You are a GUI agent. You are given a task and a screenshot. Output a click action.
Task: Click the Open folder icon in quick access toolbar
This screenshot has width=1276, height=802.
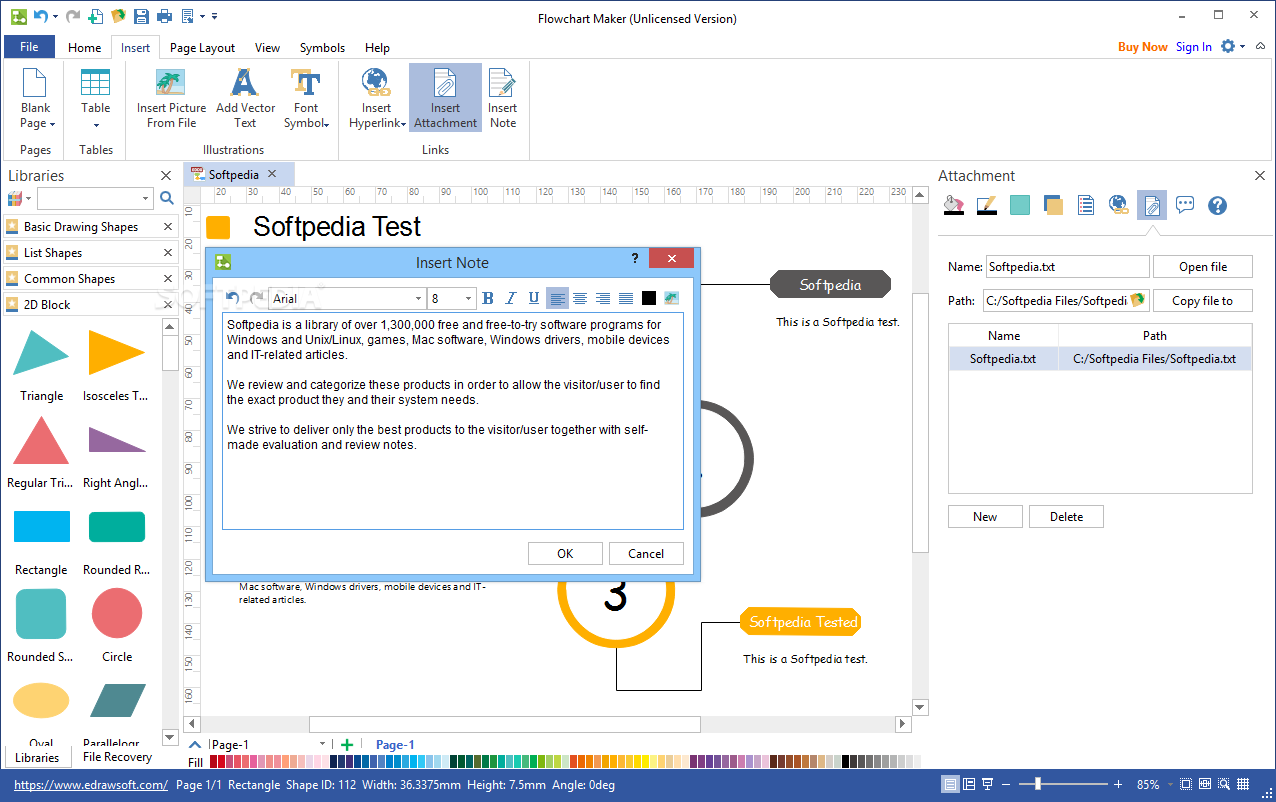(118, 16)
